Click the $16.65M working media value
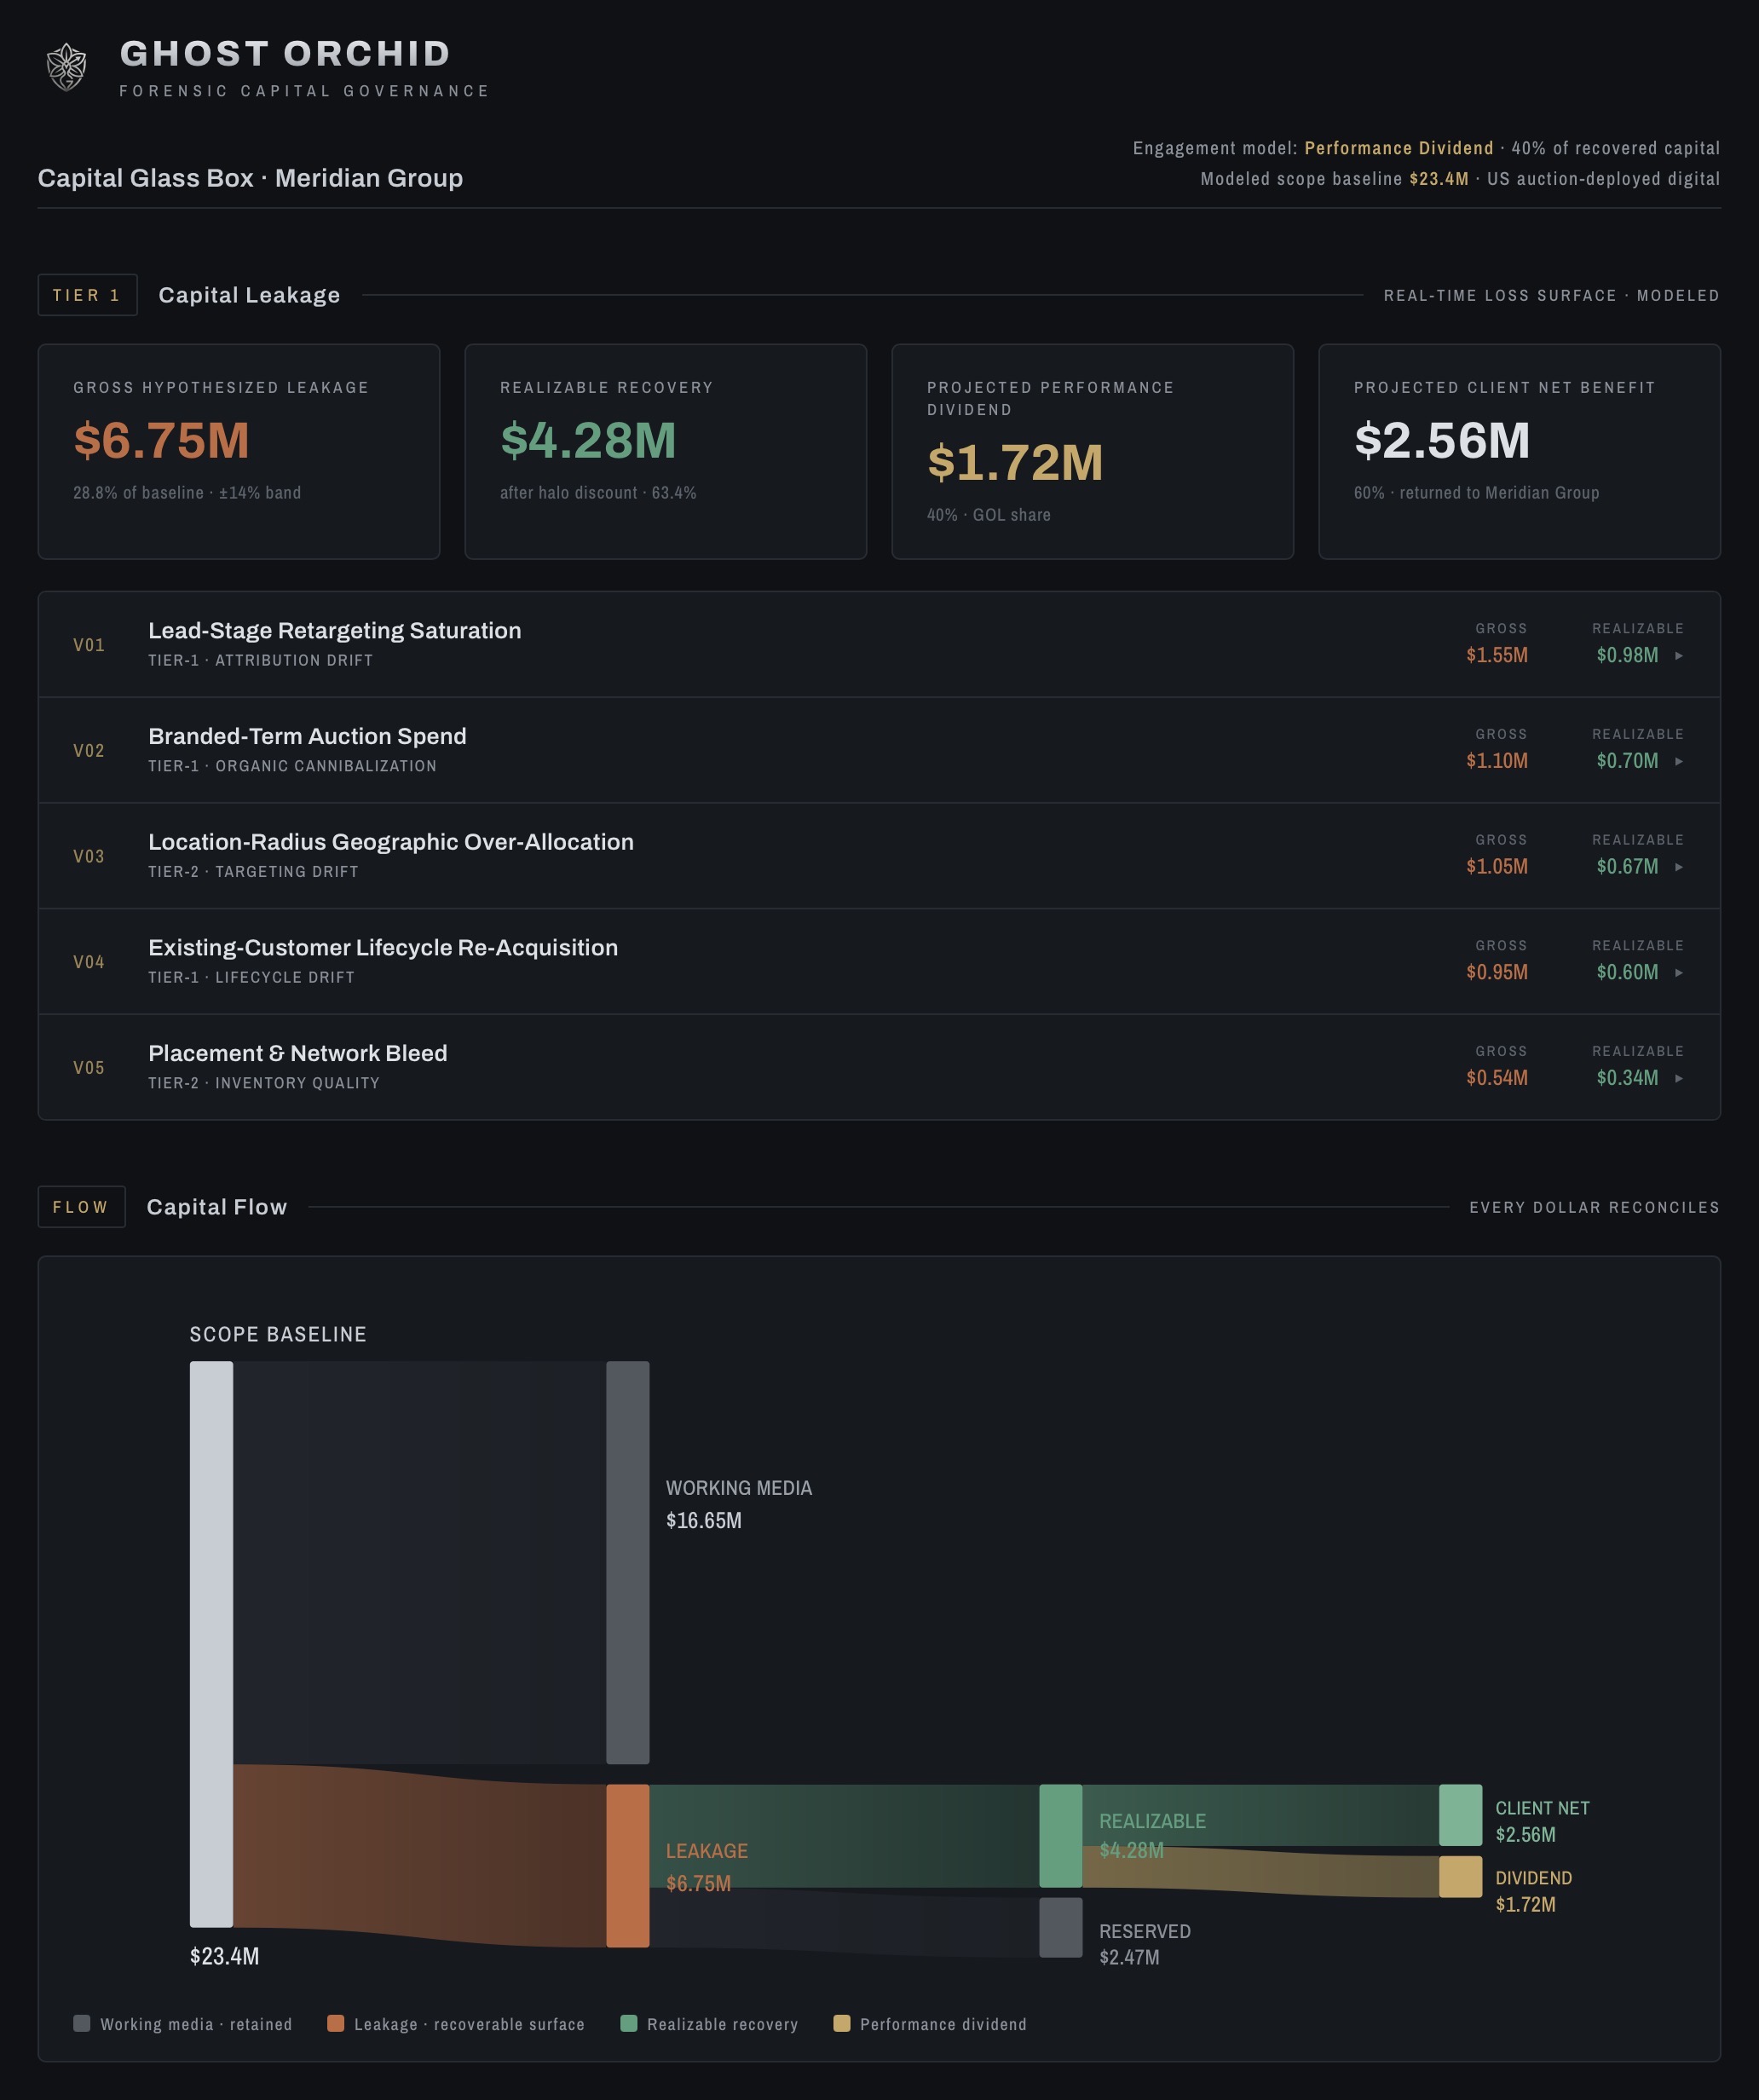Image resolution: width=1759 pixels, height=2100 pixels. click(704, 1520)
